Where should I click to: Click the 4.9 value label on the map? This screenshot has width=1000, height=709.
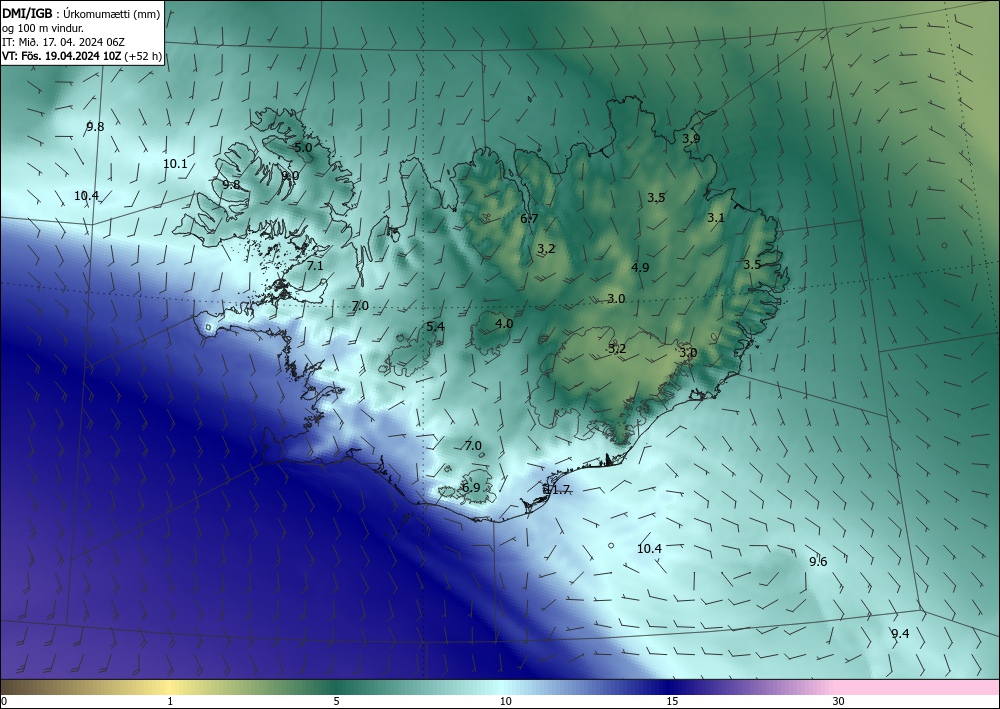(640, 268)
